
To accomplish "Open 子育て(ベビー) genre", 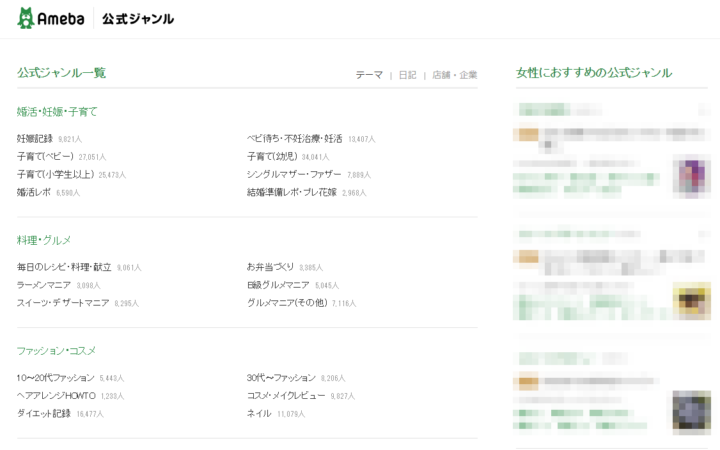I will (x=45, y=156).
